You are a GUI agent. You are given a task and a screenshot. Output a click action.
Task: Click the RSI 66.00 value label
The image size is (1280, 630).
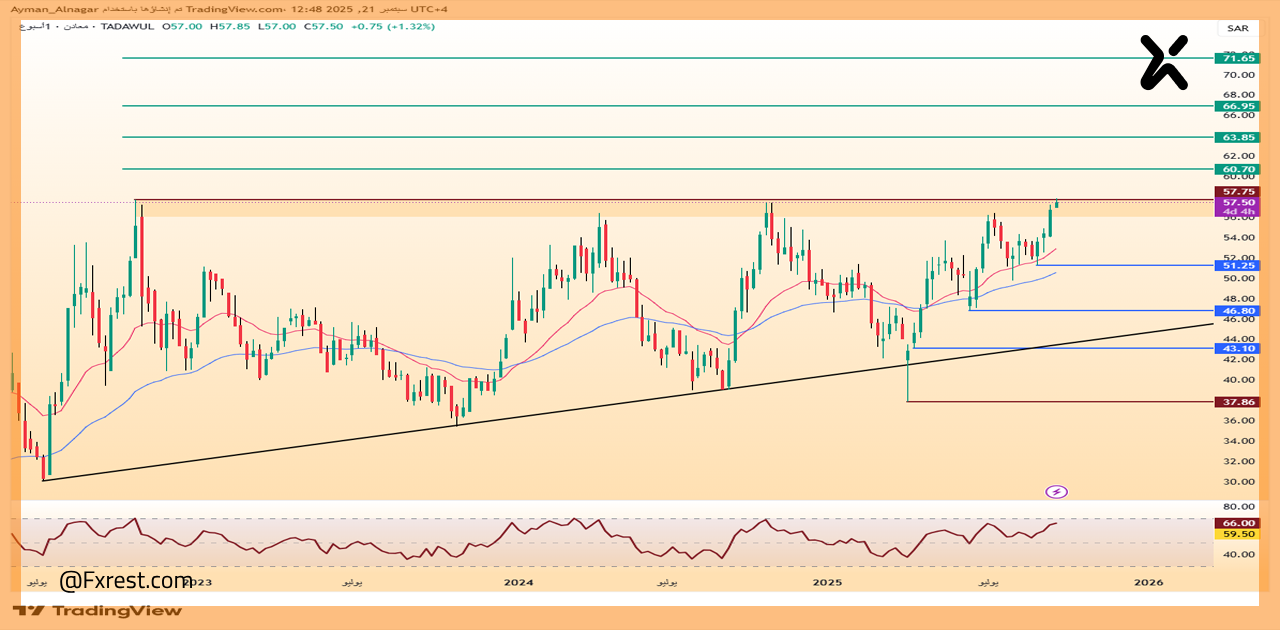pos(1236,523)
